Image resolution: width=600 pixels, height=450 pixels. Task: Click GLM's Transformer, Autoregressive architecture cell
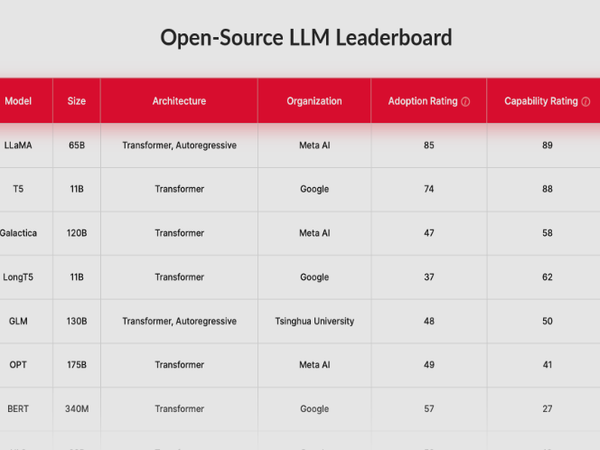pos(179,321)
